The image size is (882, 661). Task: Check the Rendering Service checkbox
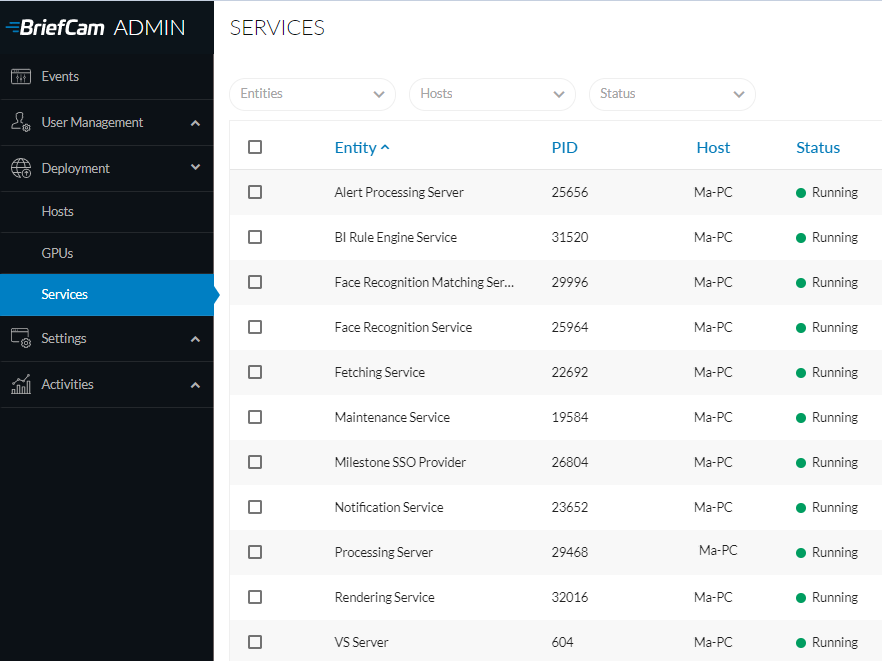[255, 597]
